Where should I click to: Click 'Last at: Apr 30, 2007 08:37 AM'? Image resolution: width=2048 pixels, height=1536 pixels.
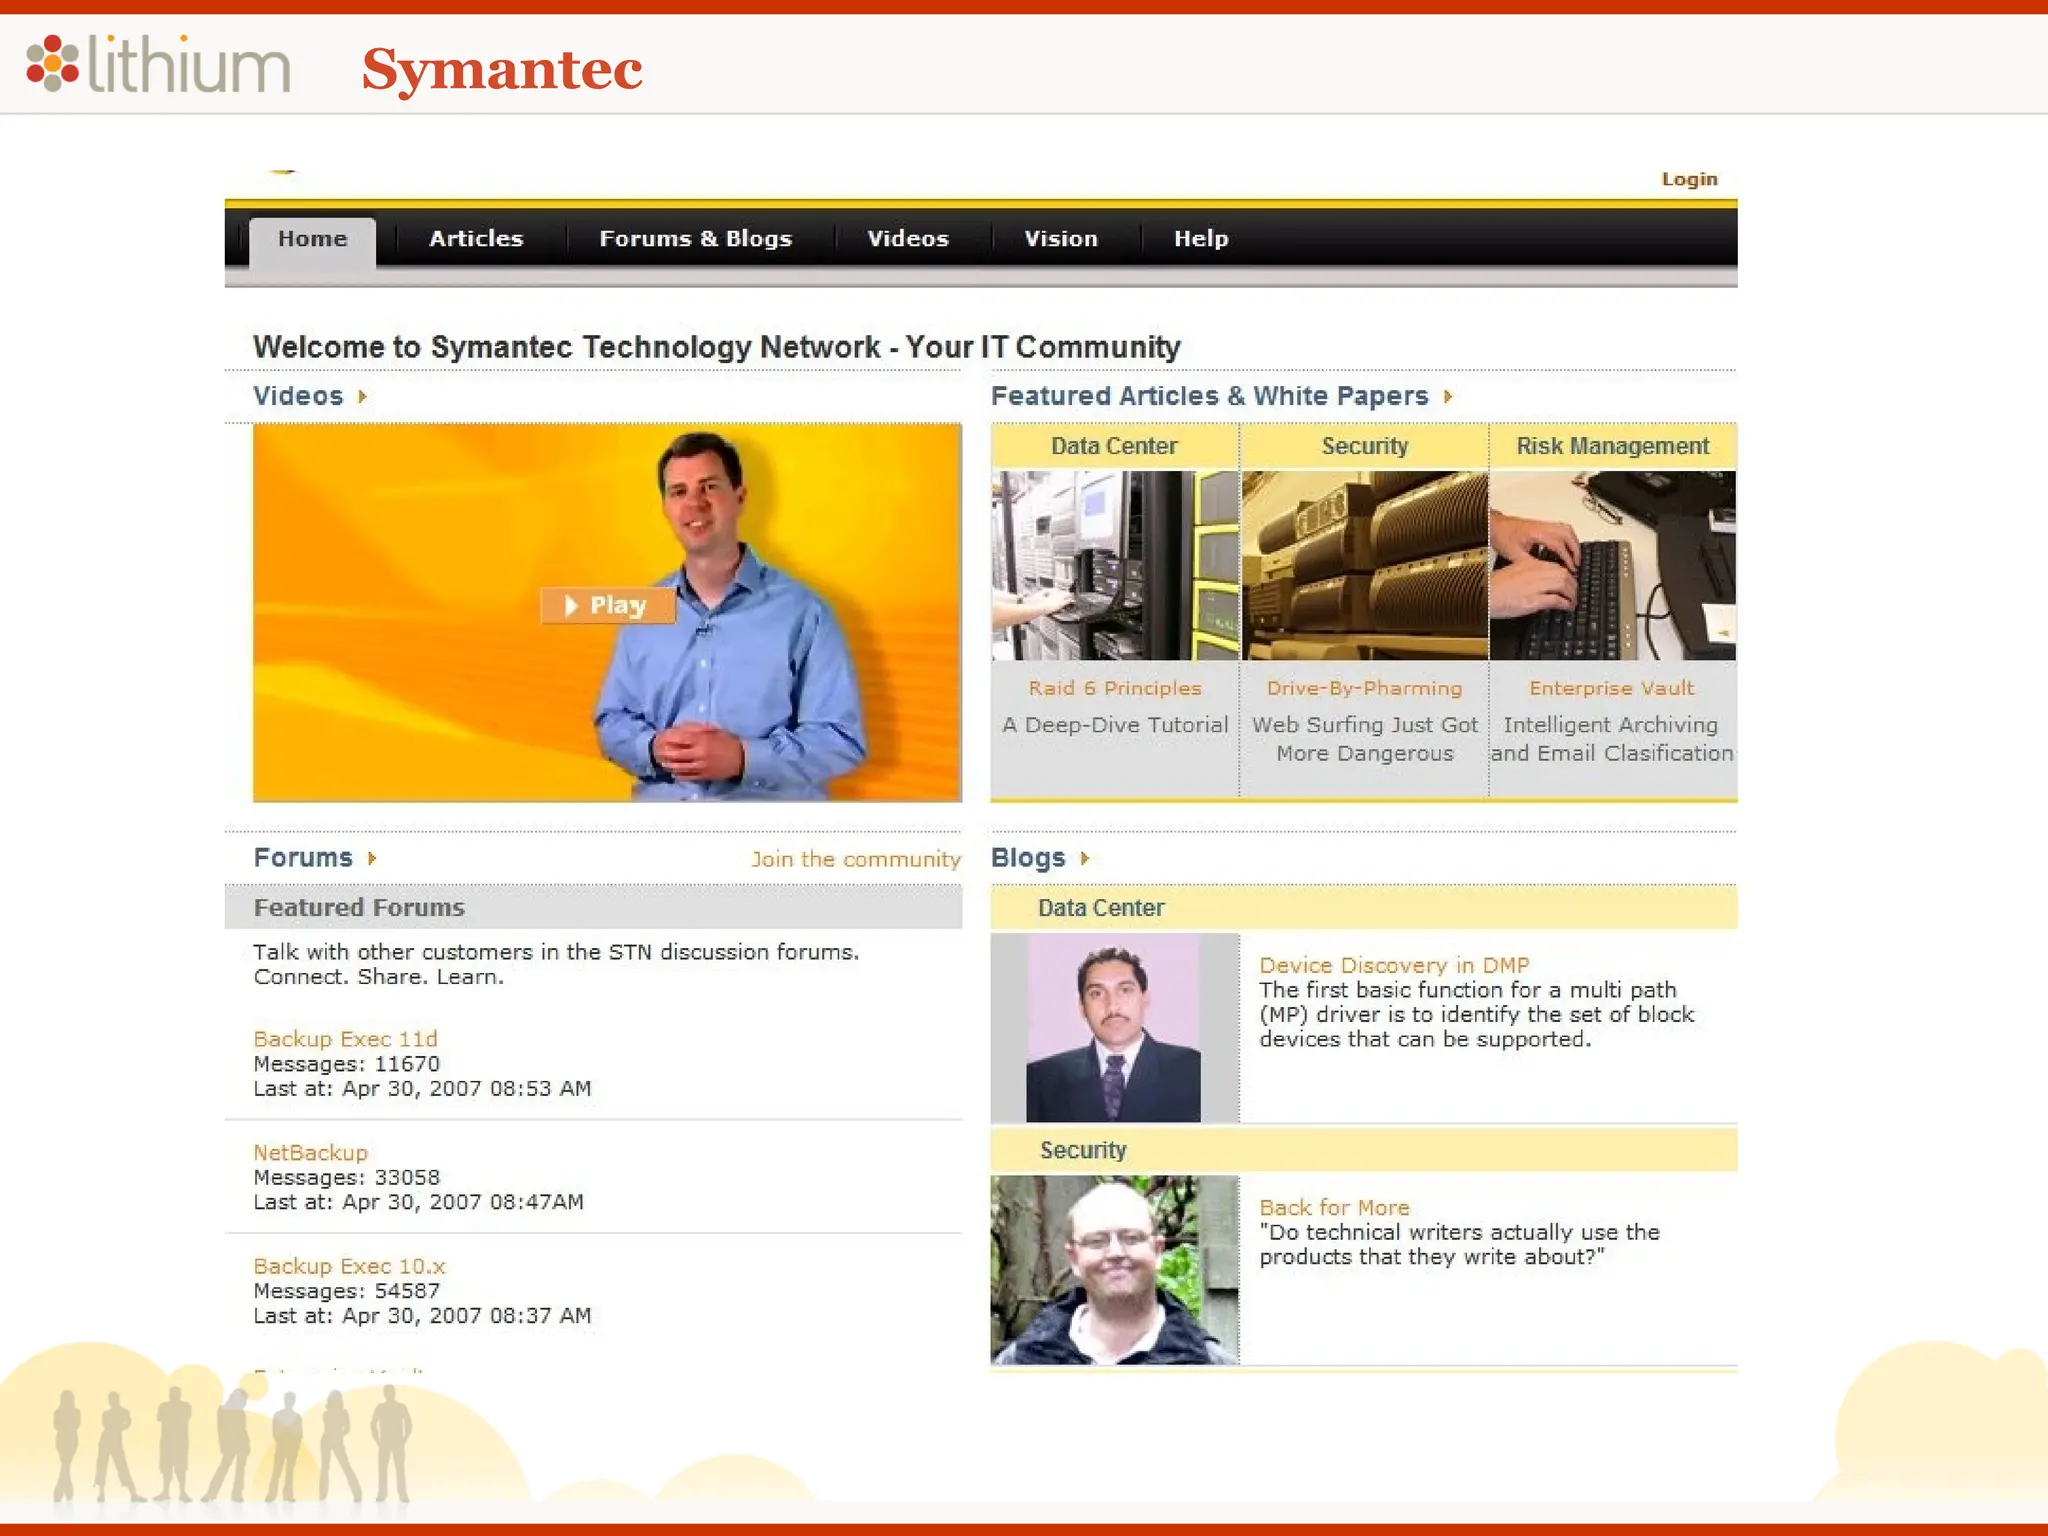(x=422, y=1316)
